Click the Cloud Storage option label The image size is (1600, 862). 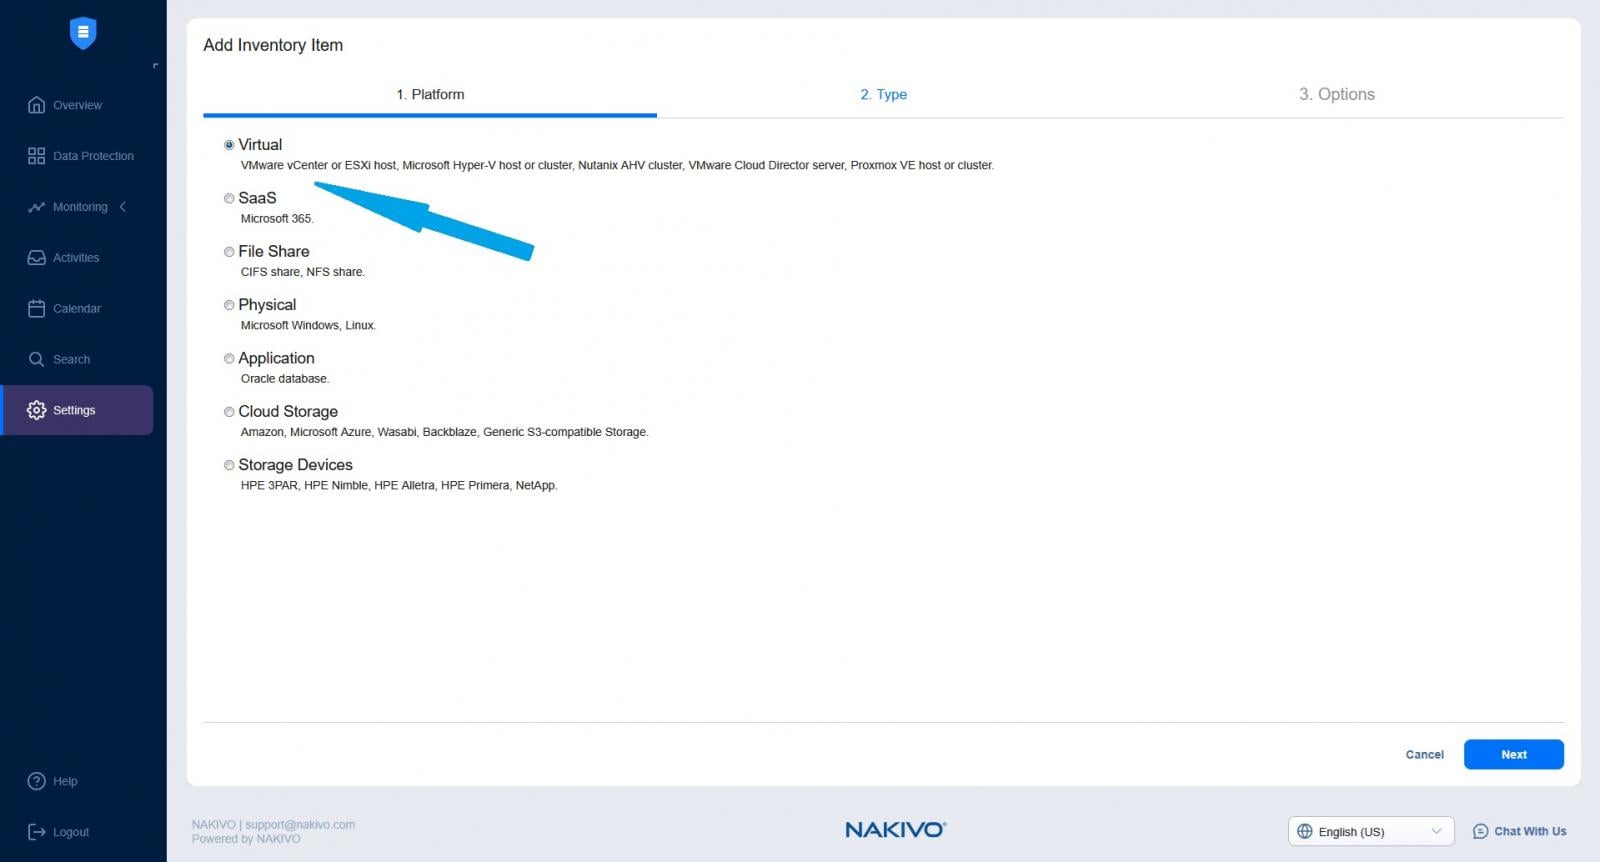[288, 412]
